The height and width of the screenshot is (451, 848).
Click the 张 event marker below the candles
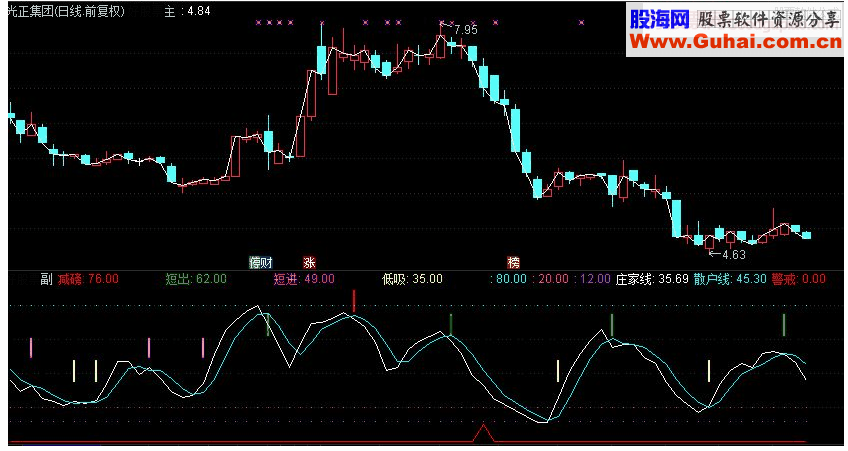(309, 263)
